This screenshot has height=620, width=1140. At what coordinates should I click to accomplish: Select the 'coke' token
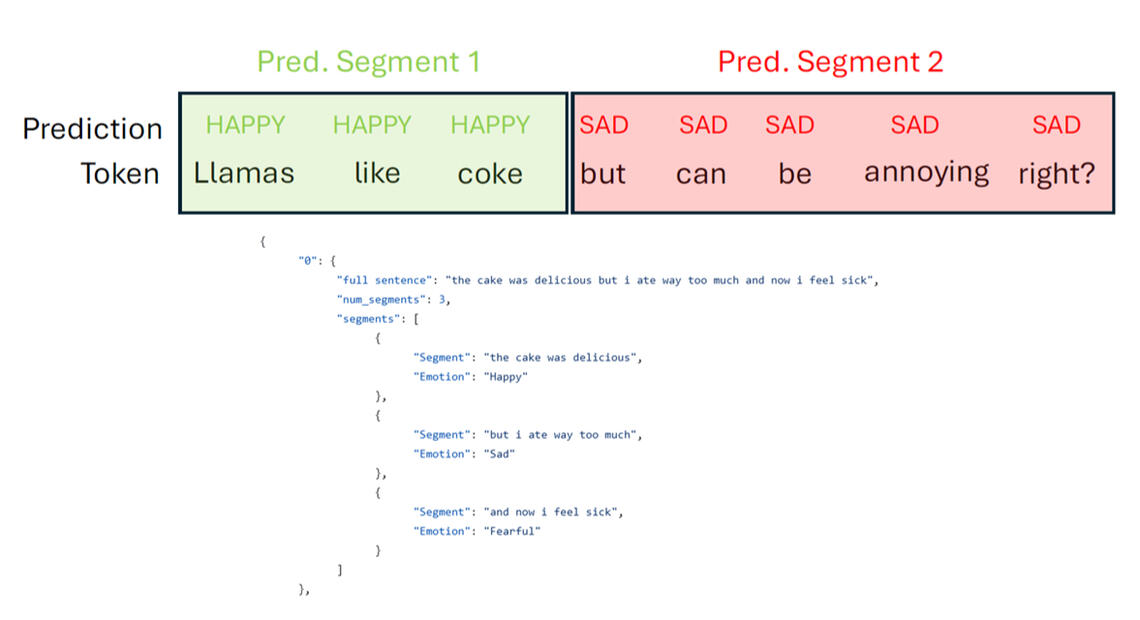[x=490, y=174]
